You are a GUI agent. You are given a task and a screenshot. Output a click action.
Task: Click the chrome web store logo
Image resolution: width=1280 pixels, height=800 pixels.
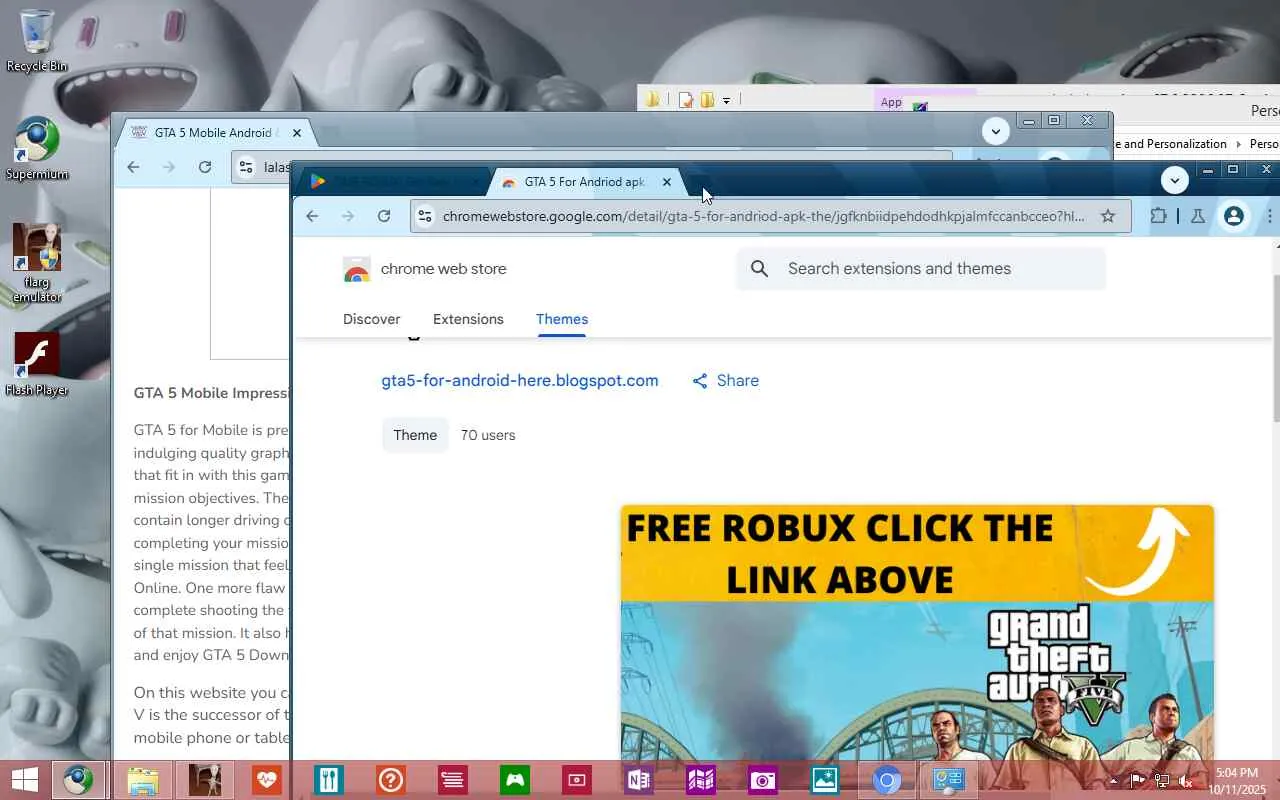pyautogui.click(x=425, y=269)
